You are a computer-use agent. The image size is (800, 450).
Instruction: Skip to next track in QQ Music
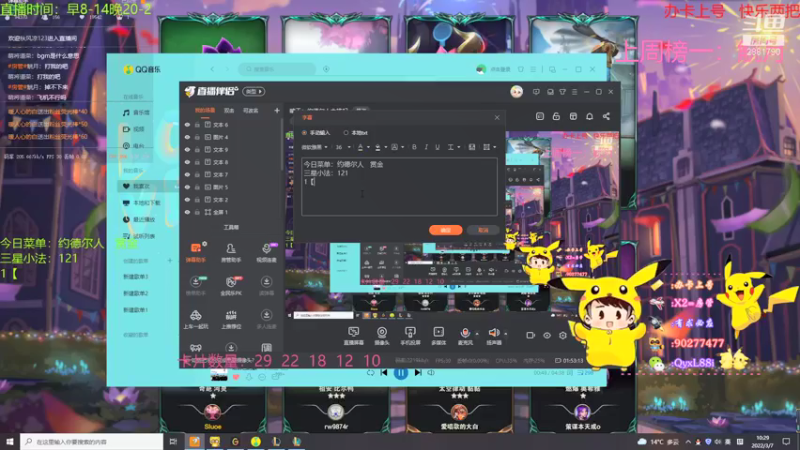coord(418,373)
